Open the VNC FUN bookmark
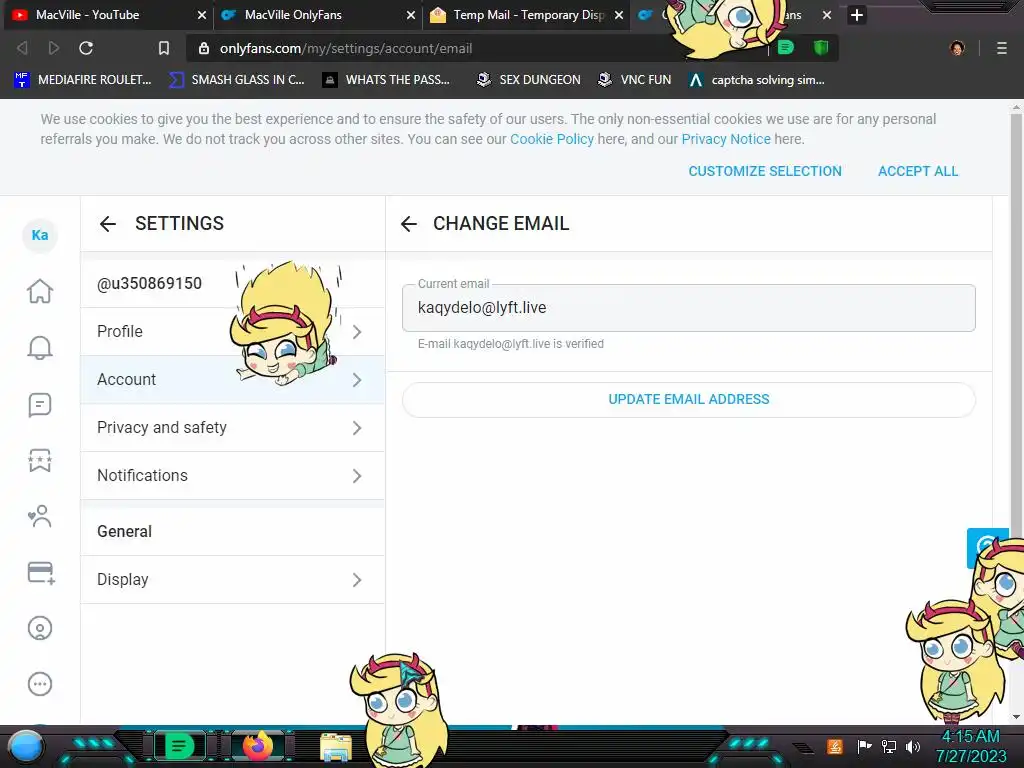Viewport: 1024px width, 768px height. pyautogui.click(x=634, y=80)
